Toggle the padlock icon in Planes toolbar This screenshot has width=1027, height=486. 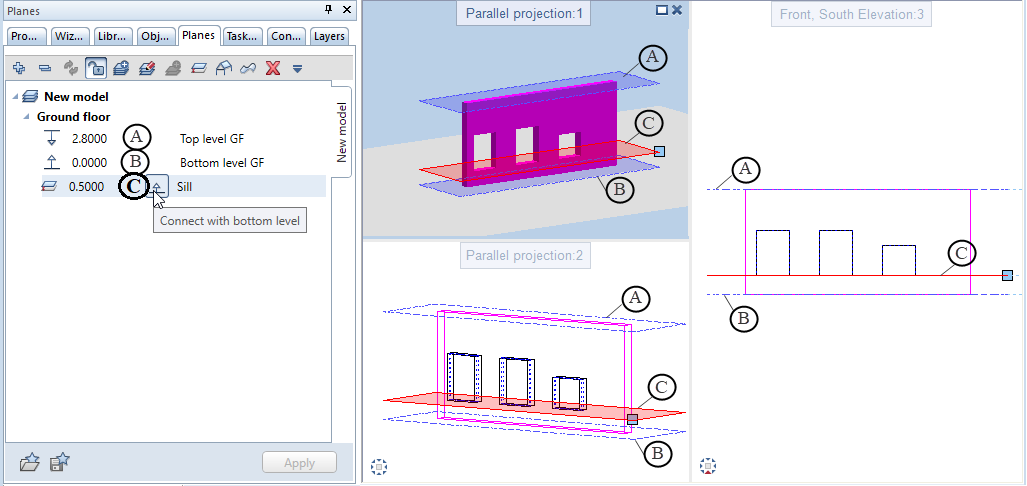point(96,68)
